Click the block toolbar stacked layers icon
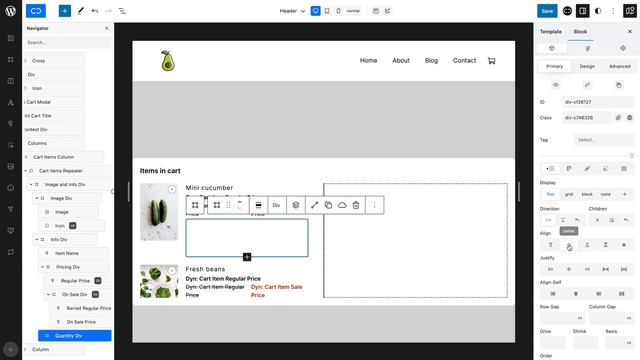640x360 pixels. [x=296, y=205]
